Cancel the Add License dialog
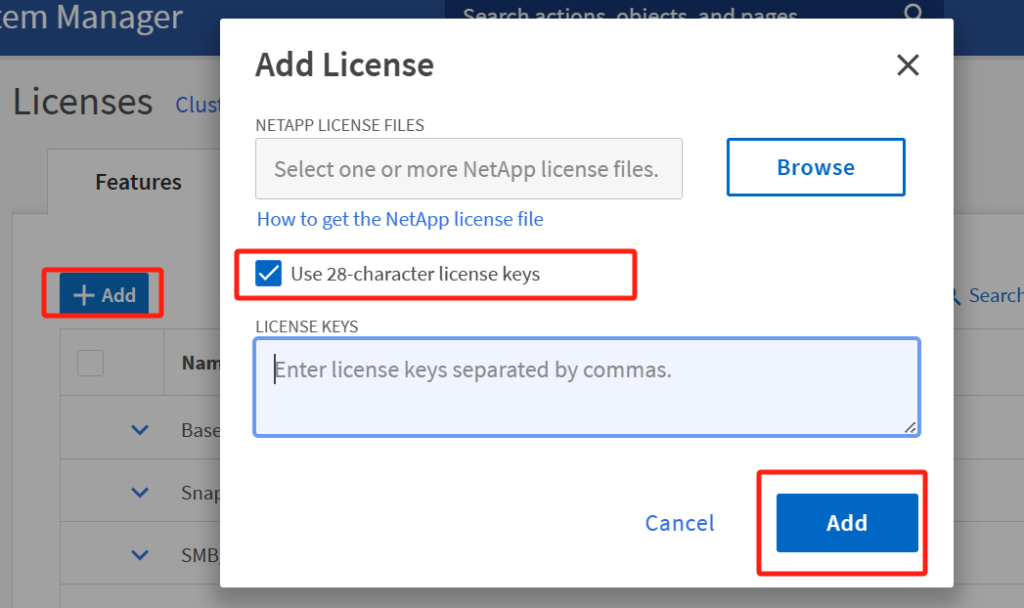 pos(679,523)
